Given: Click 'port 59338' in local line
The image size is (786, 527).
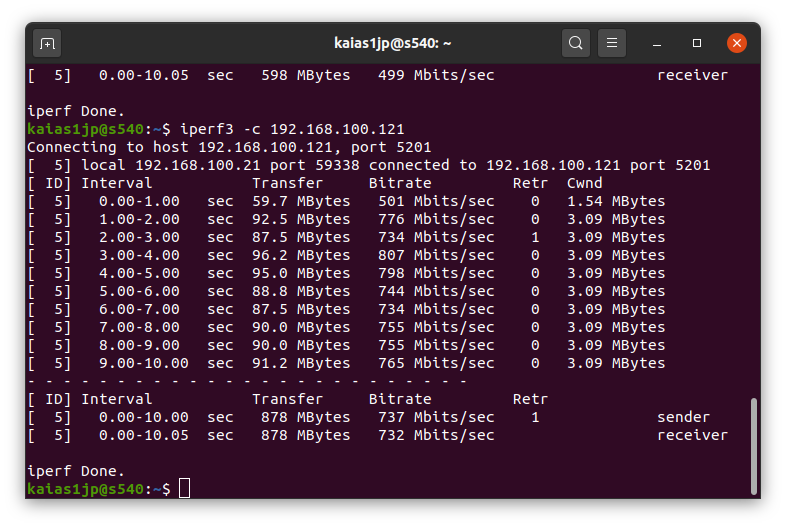Looking at the screenshot, I should coord(315,165).
